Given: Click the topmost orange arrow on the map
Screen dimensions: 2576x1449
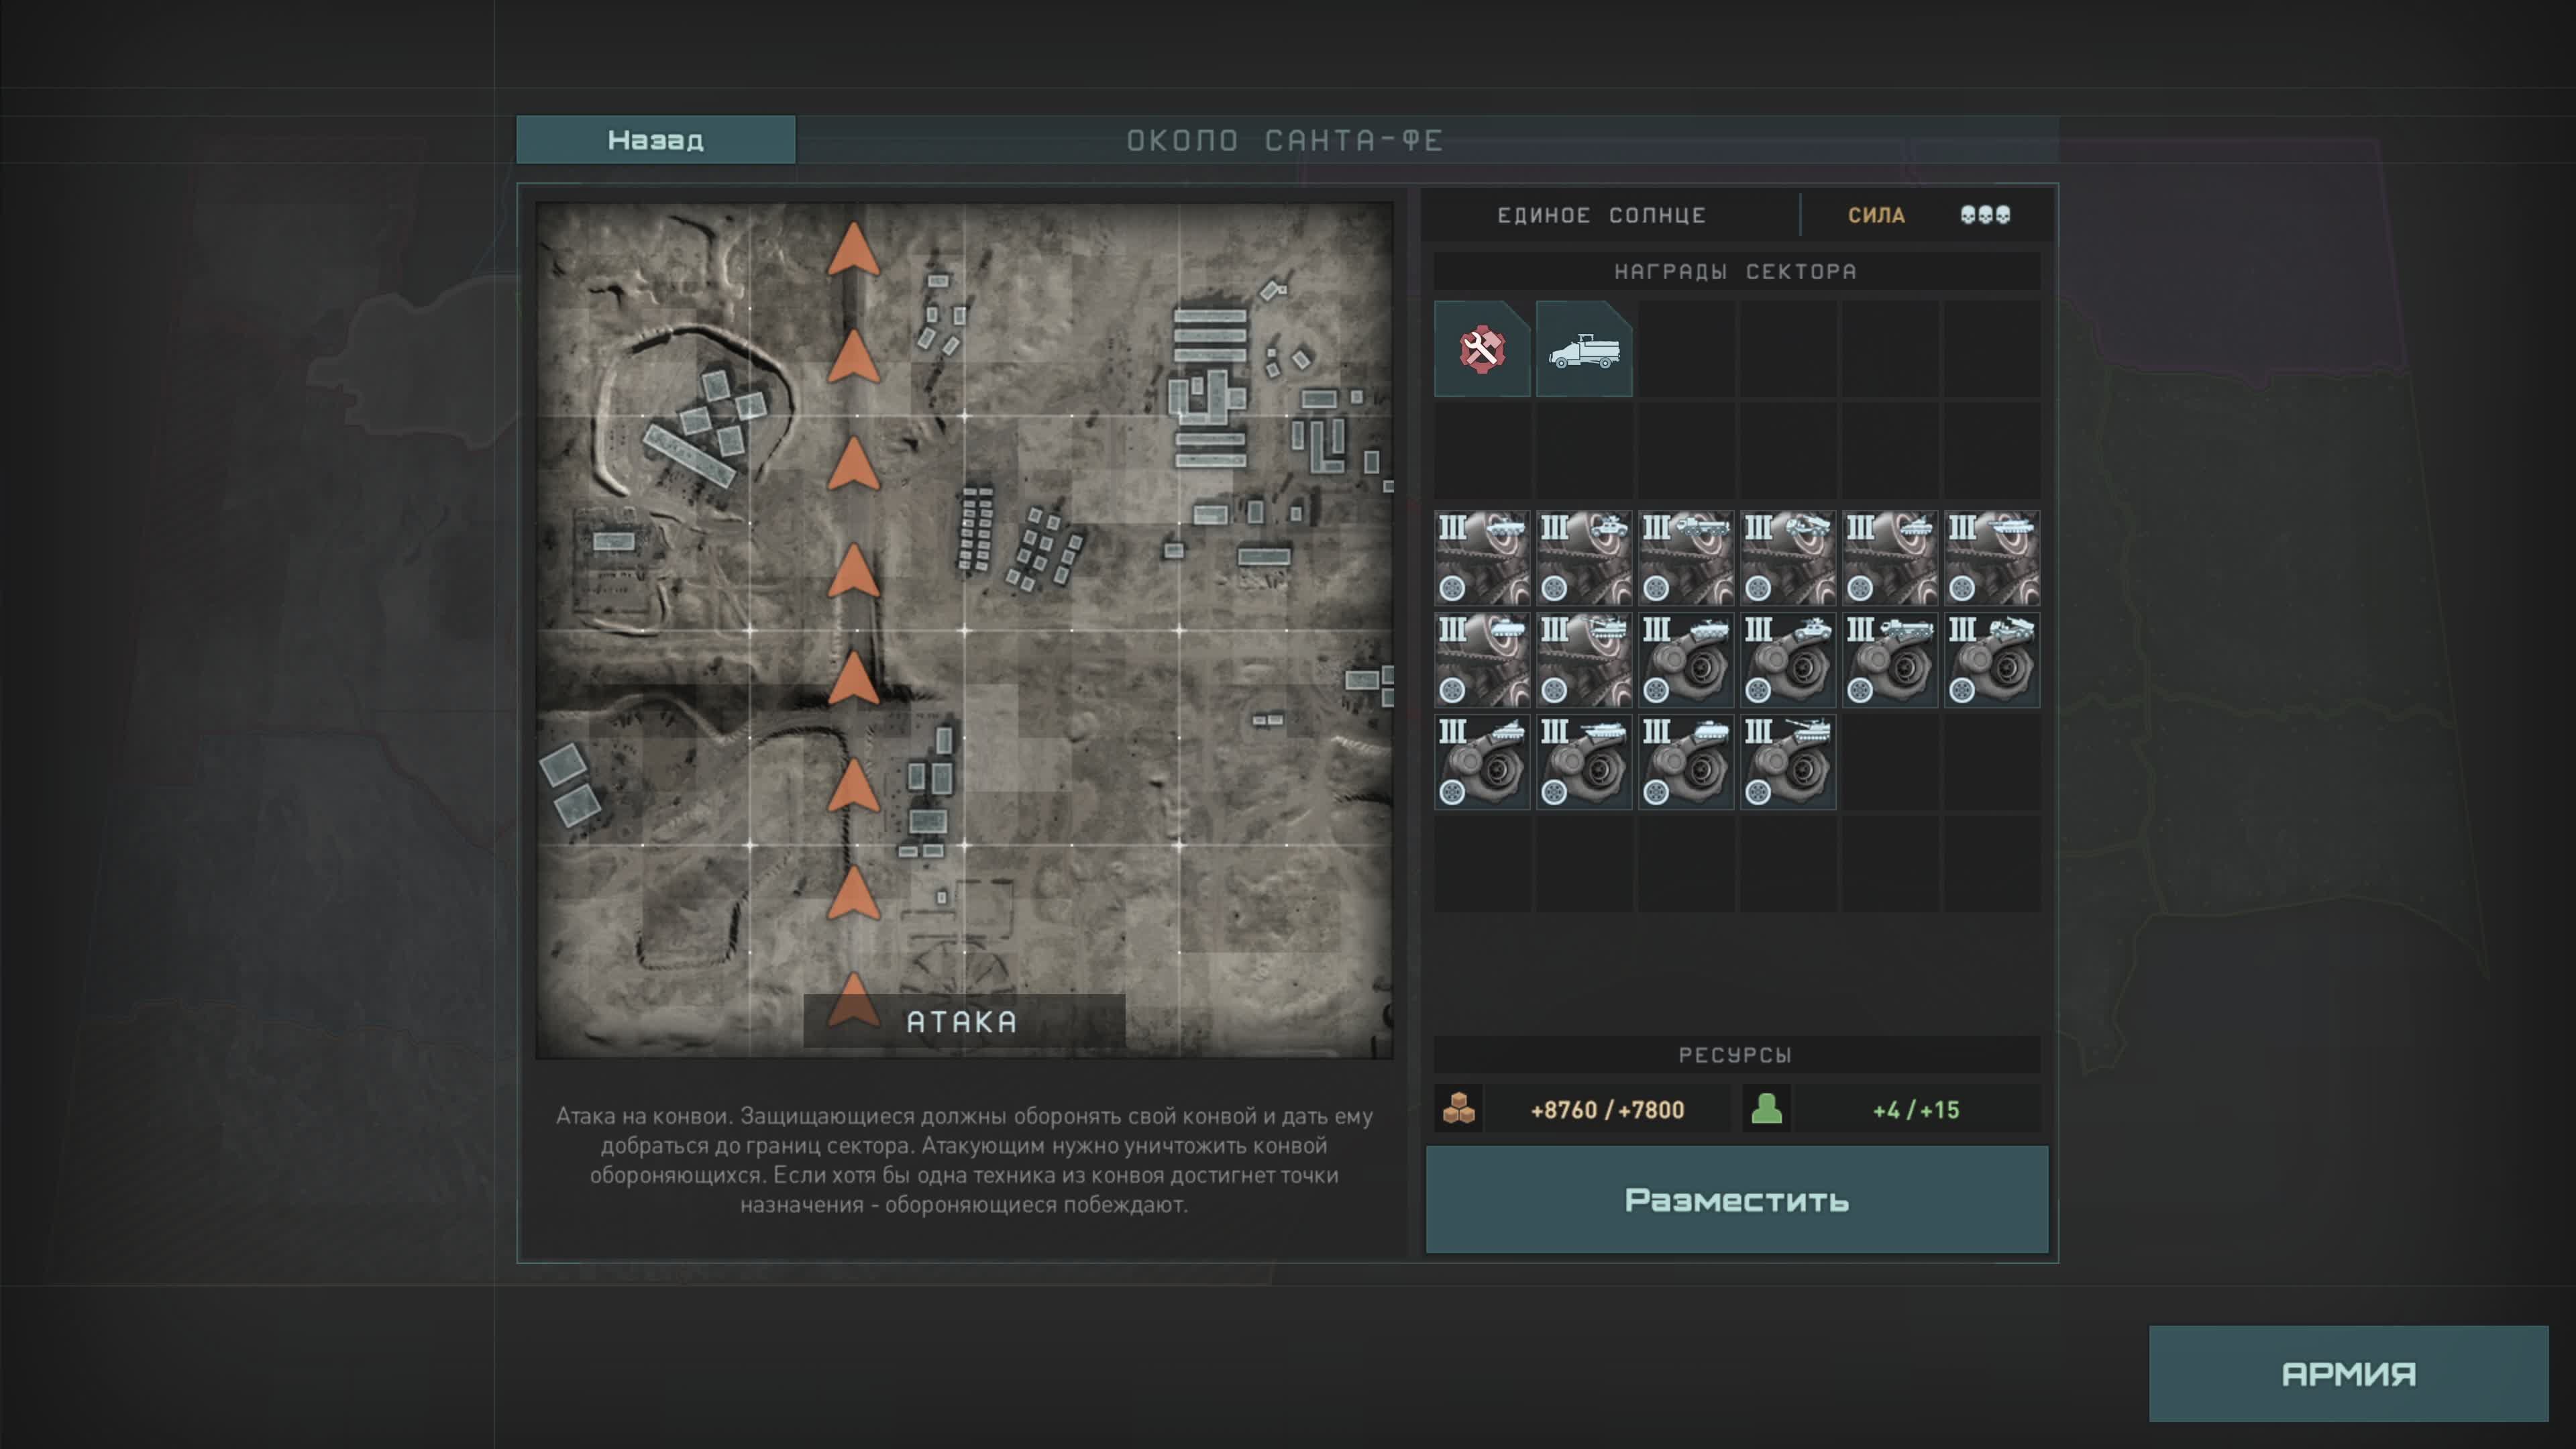Looking at the screenshot, I should [x=853, y=250].
